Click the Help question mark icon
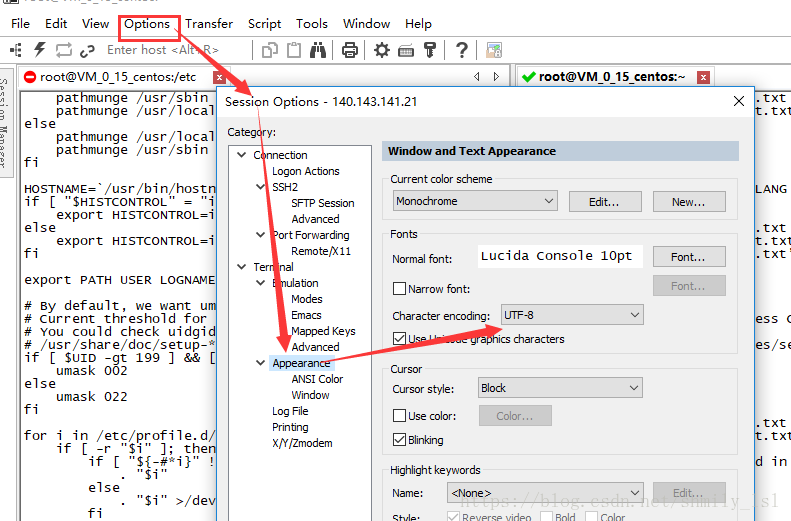Image resolution: width=791 pixels, height=521 pixels. 461,50
